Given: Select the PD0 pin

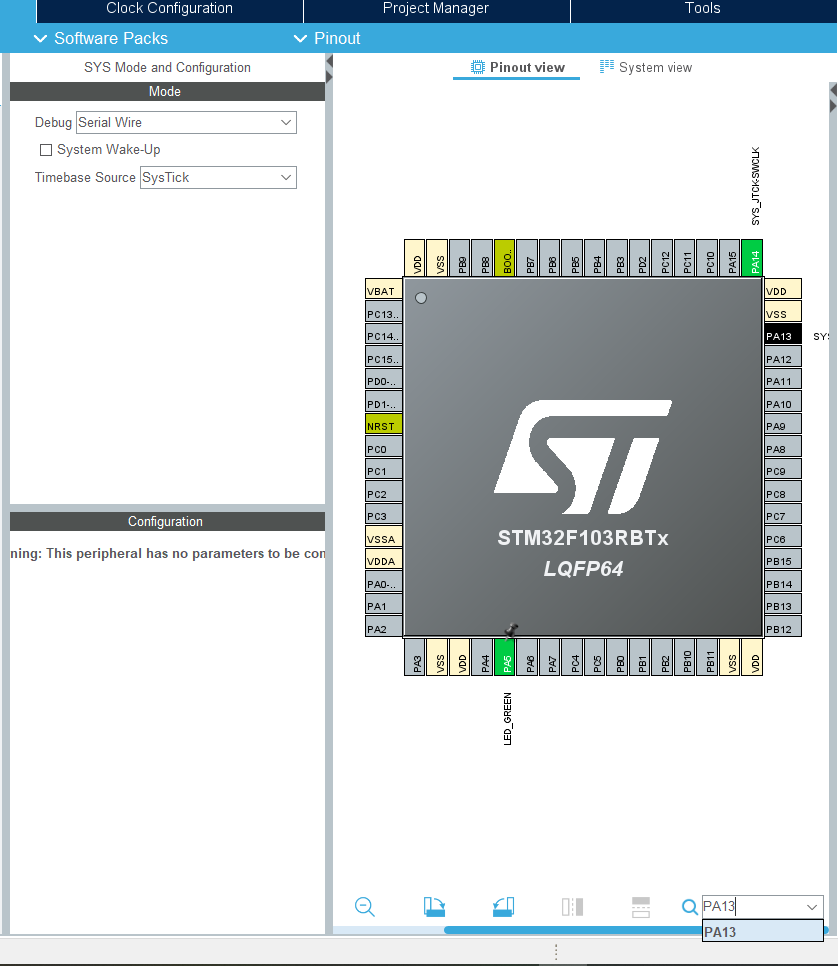Looking at the screenshot, I should coord(384,381).
